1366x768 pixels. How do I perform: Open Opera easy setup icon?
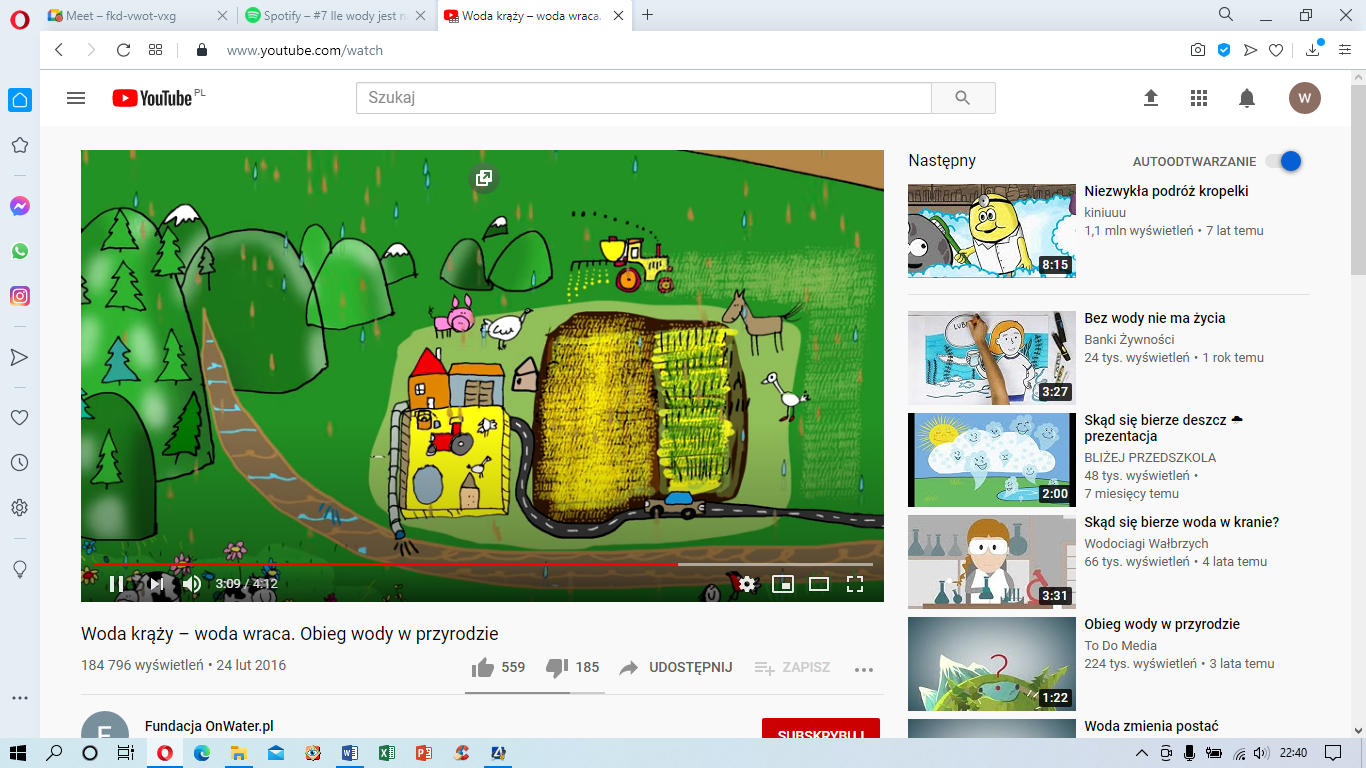click(1345, 50)
